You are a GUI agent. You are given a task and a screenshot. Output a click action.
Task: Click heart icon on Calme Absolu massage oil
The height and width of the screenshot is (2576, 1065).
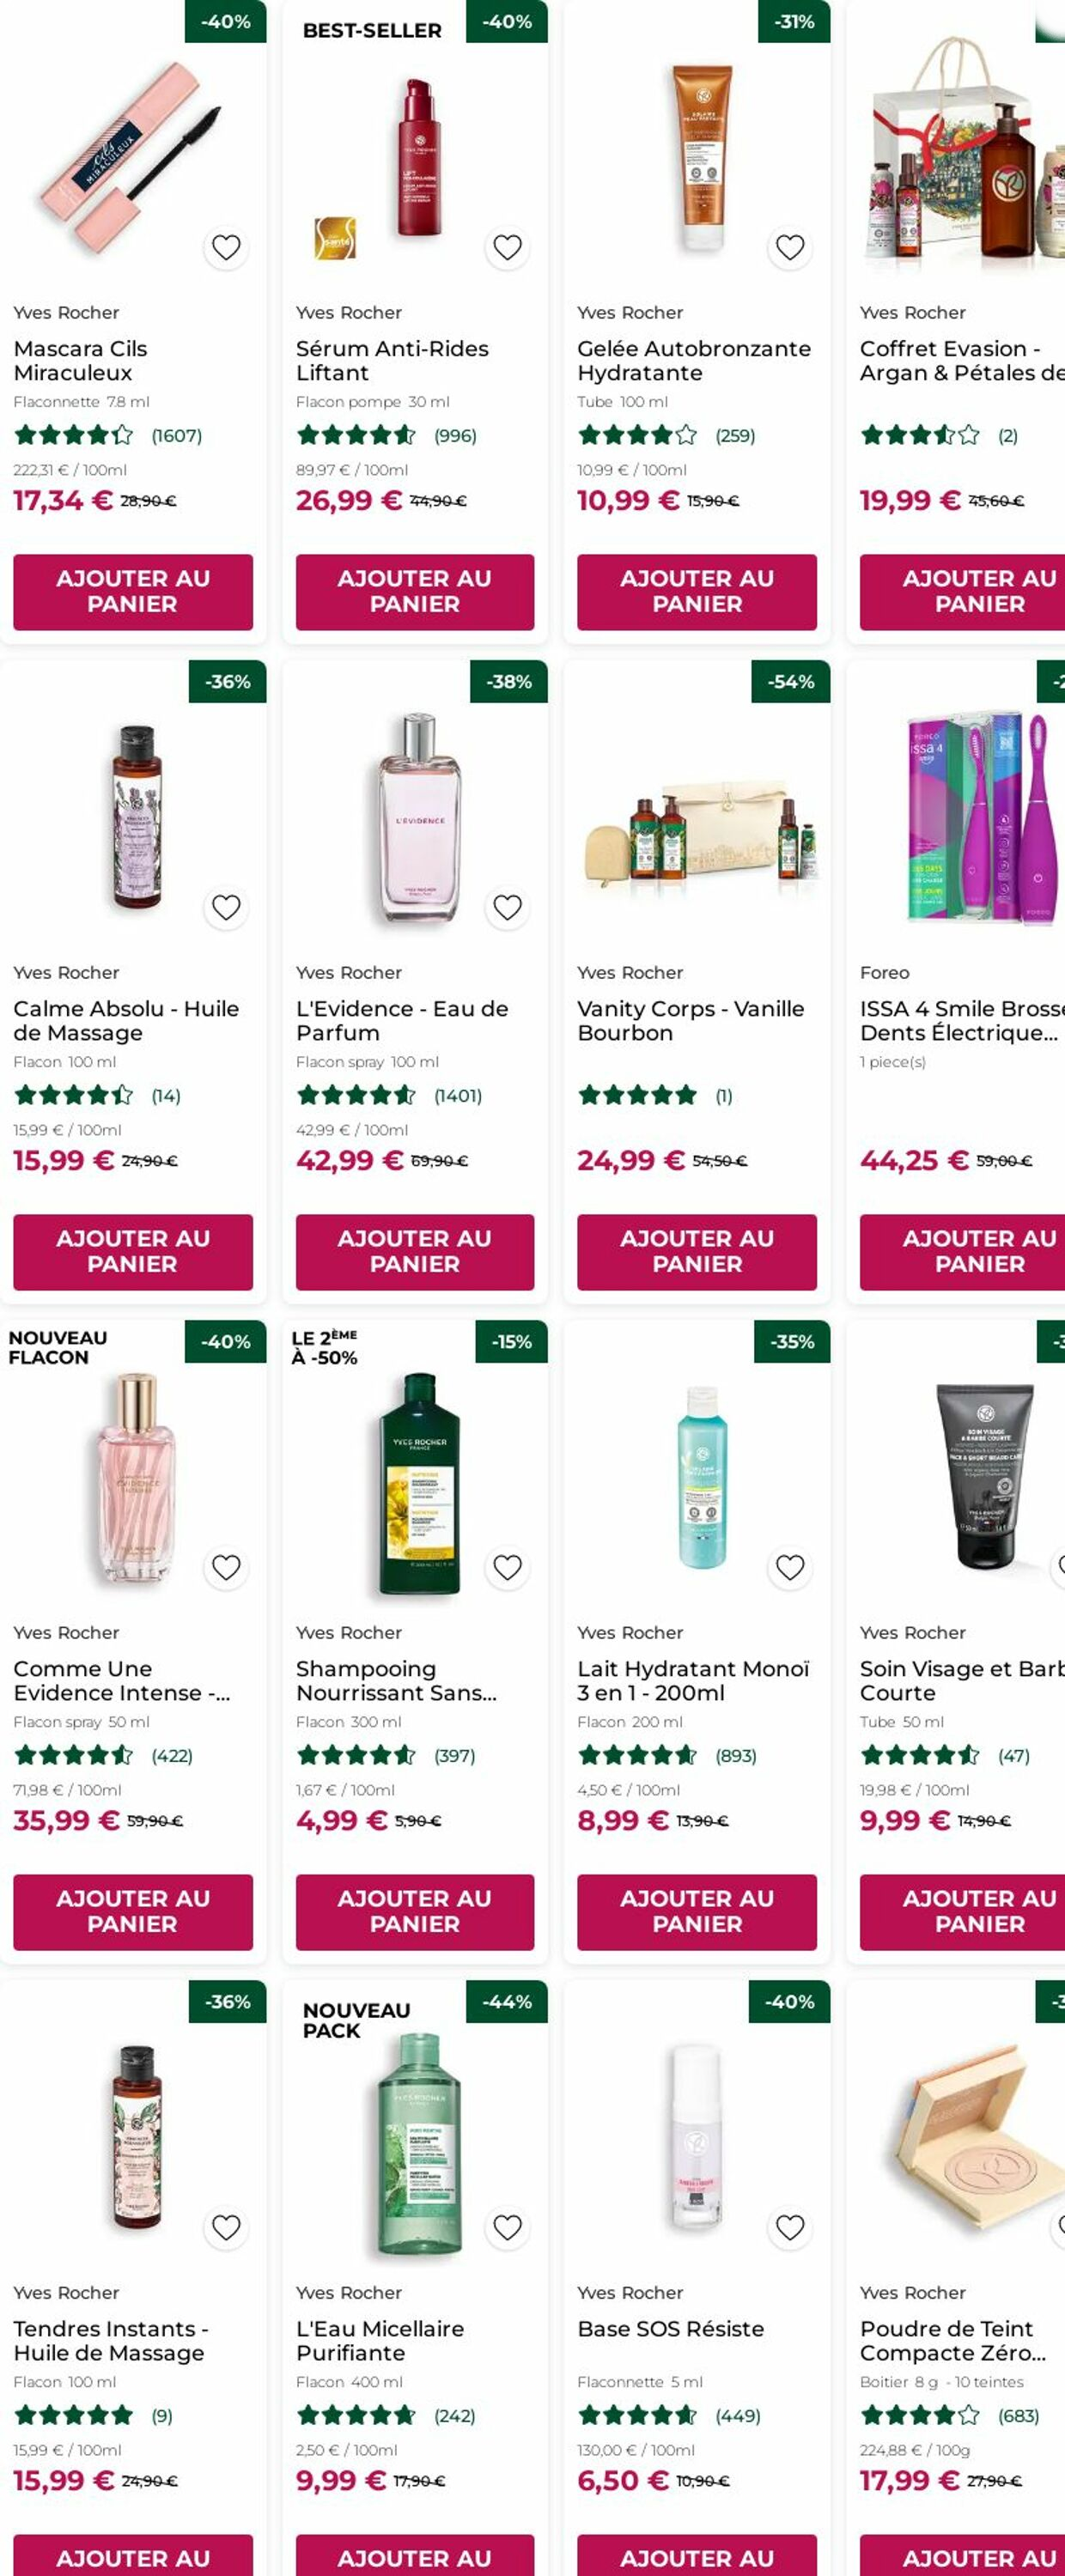[x=226, y=907]
